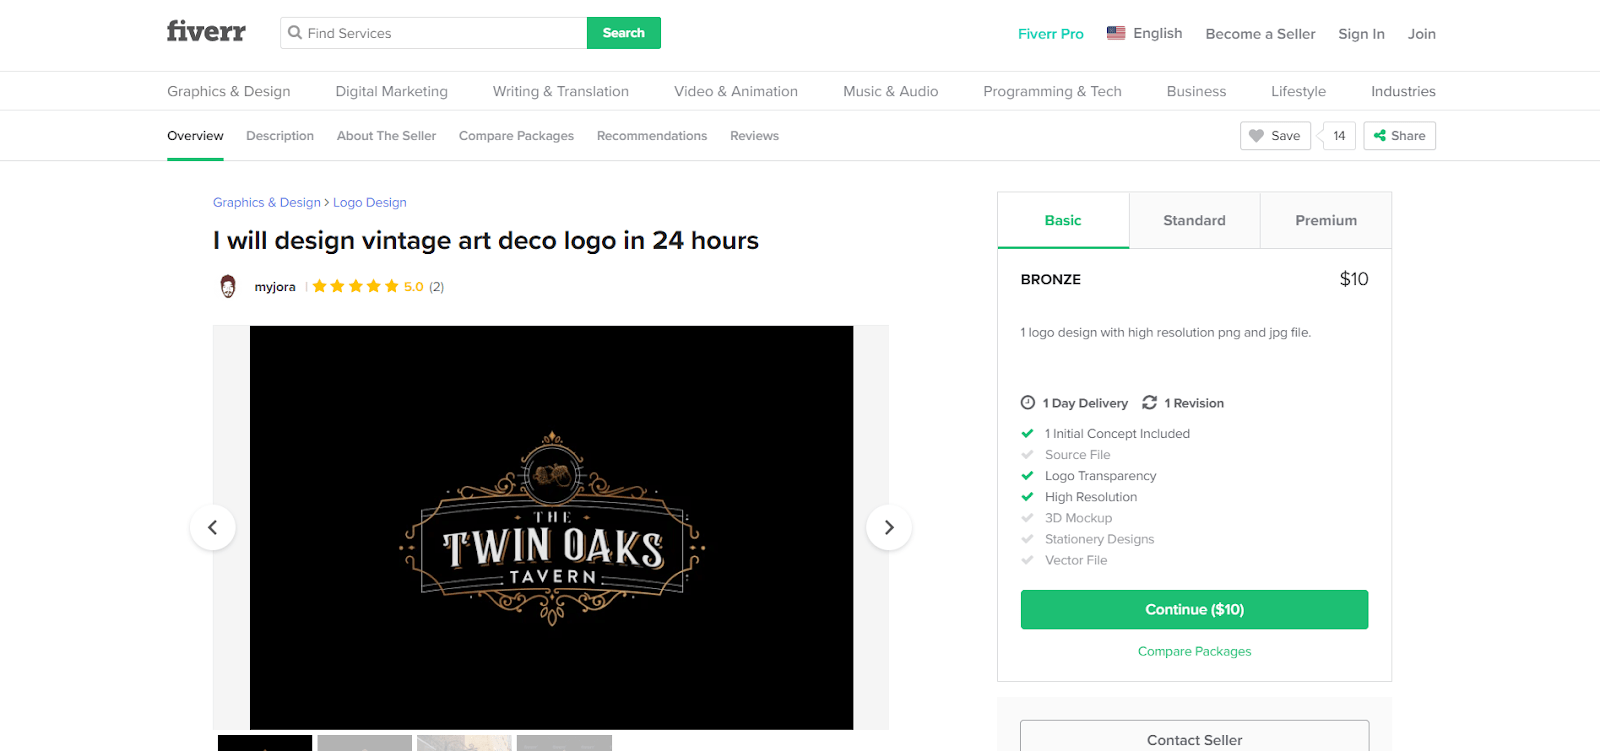This screenshot has width=1600, height=751.
Task: Open Video & Animation category menu
Action: click(x=736, y=91)
